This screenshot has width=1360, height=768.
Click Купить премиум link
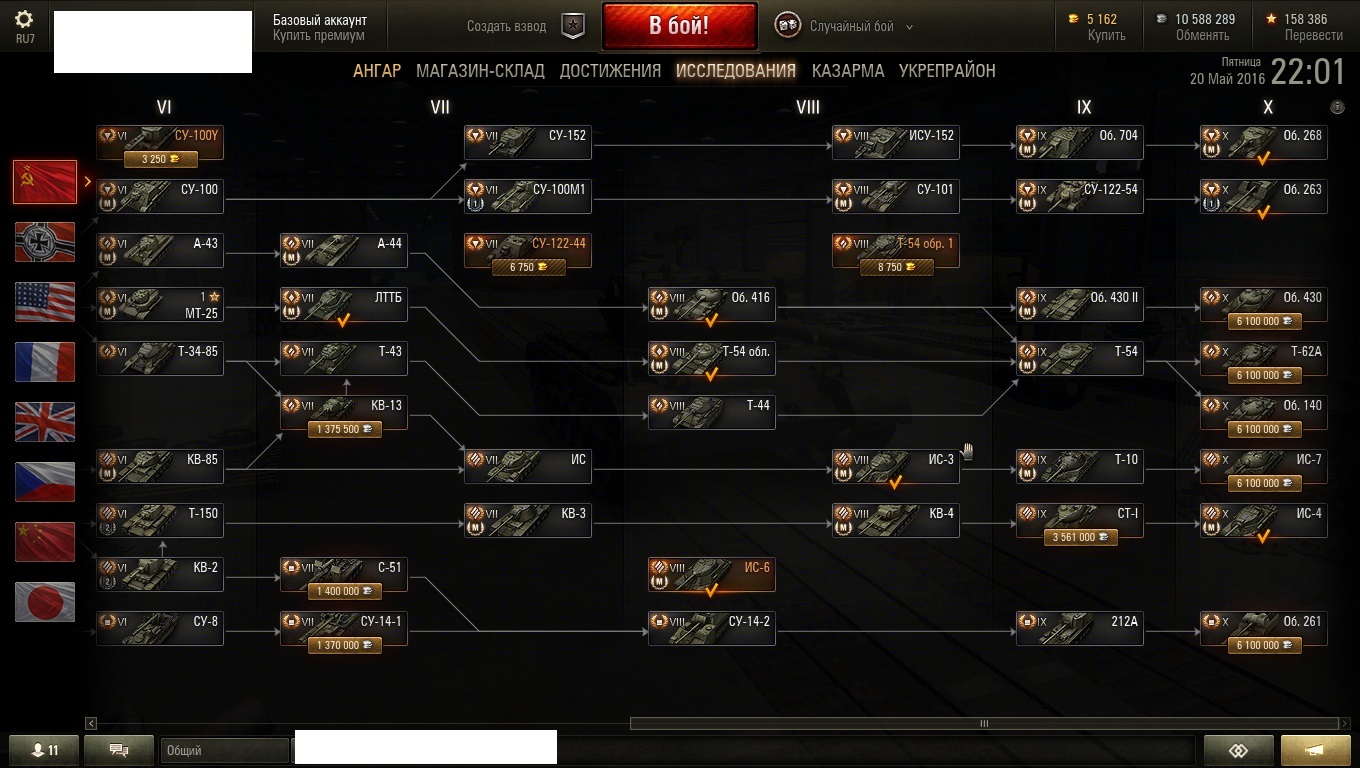coord(319,36)
